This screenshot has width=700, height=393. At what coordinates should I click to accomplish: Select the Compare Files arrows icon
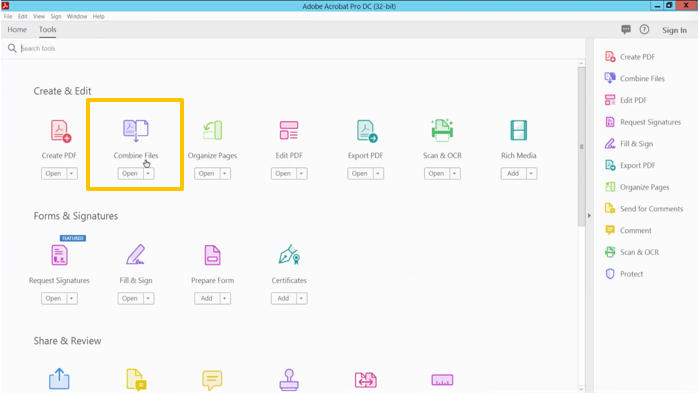pyautogui.click(x=366, y=380)
